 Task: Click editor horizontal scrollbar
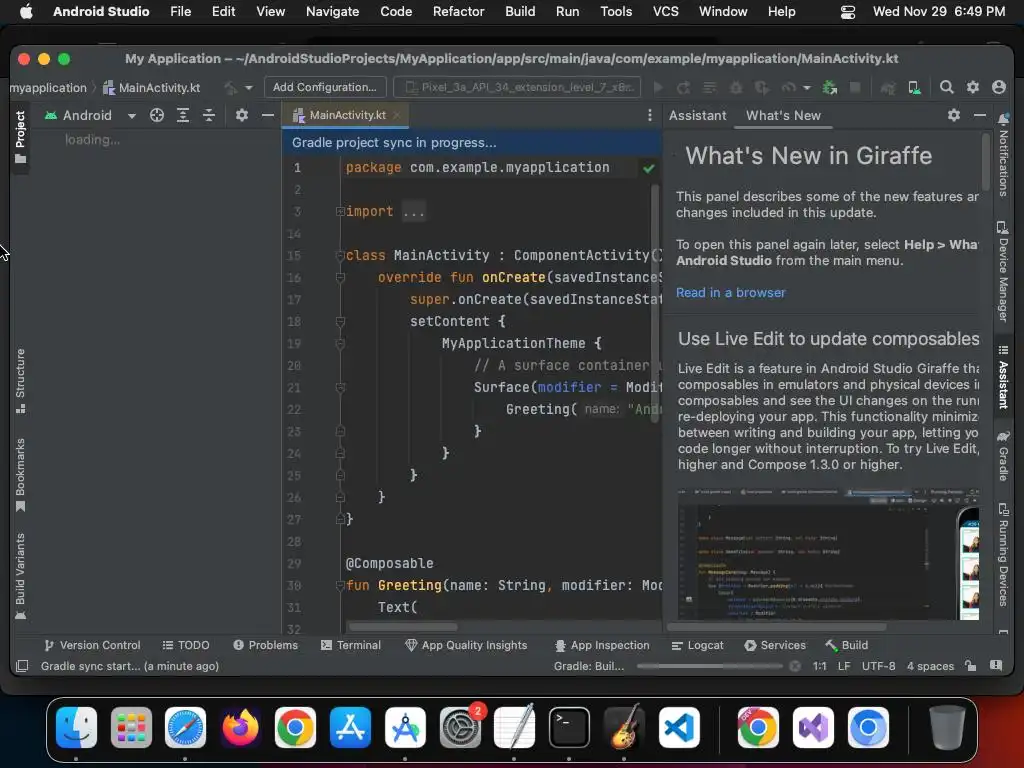403,627
